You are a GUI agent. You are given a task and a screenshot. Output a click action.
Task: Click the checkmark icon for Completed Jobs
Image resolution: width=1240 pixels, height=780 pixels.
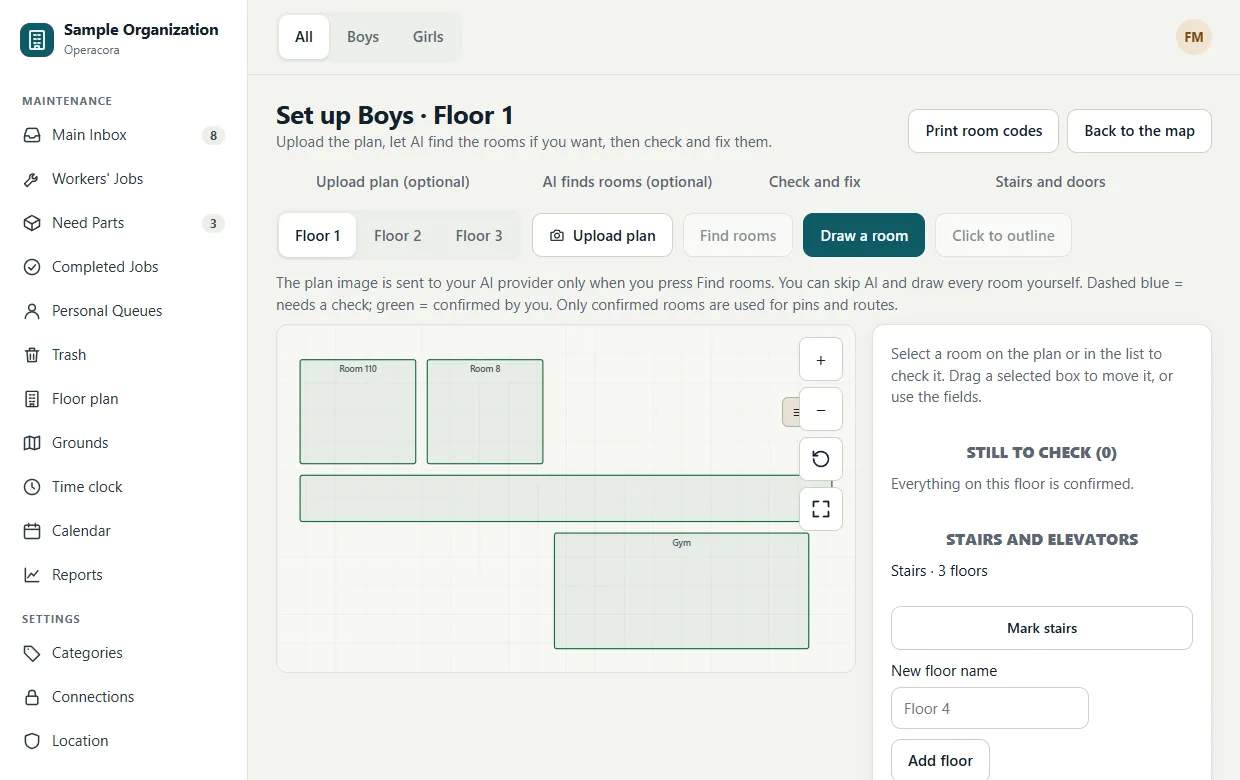coord(32,267)
